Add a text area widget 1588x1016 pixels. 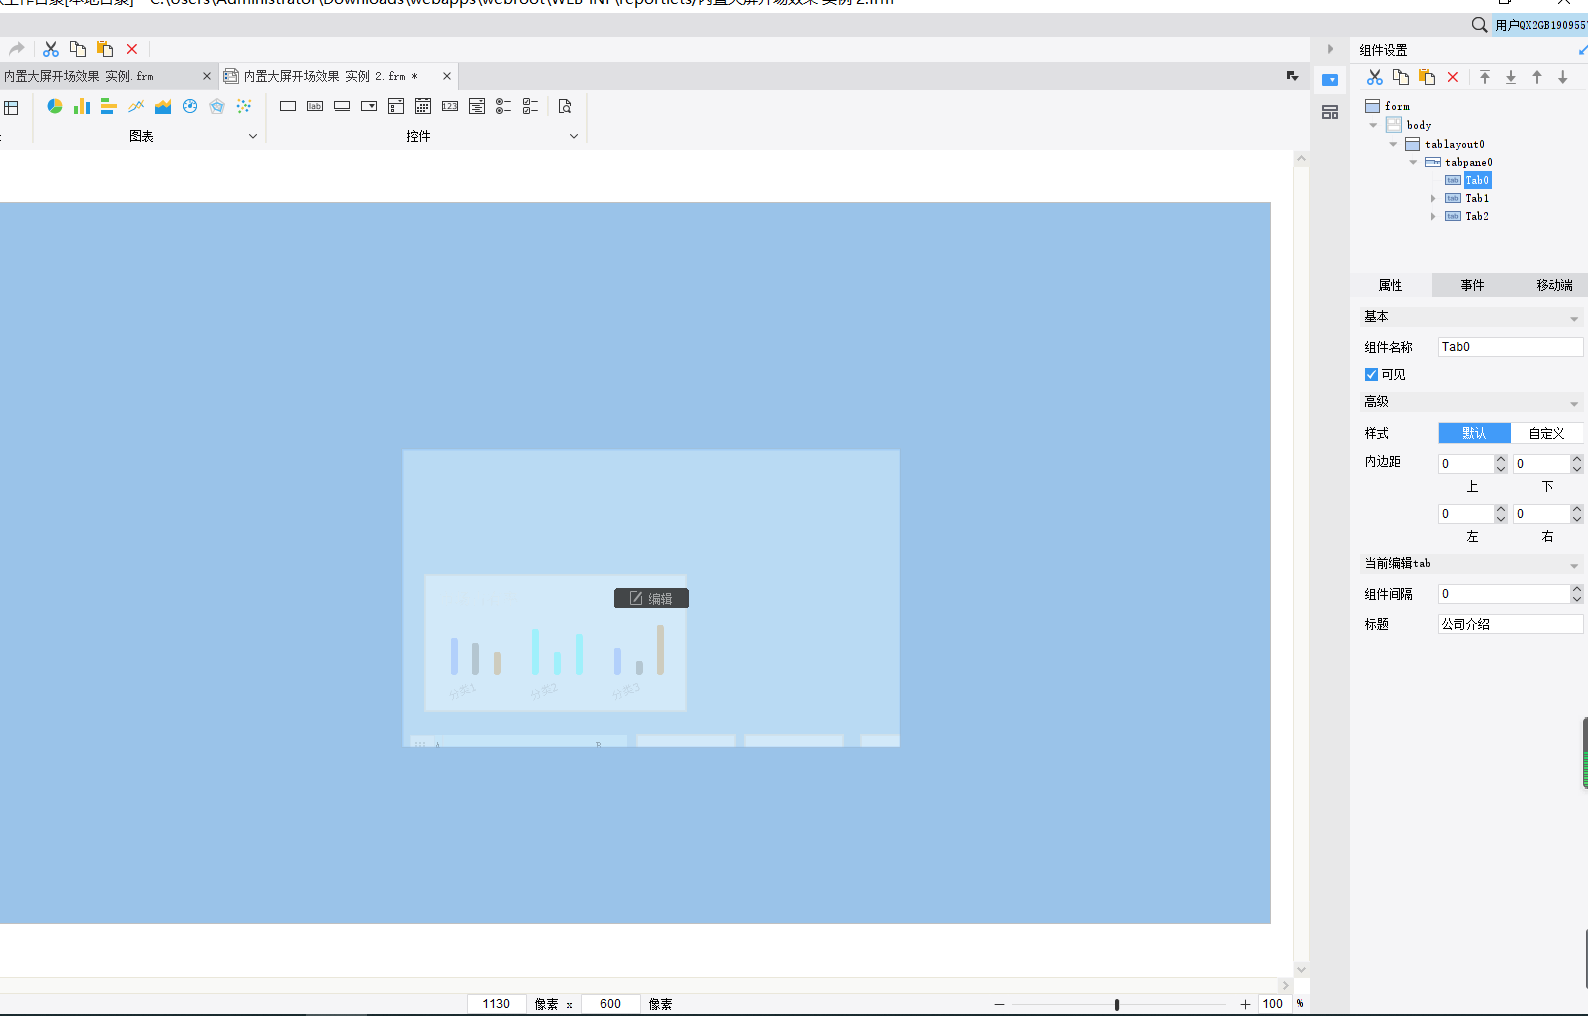pyautogui.click(x=477, y=106)
